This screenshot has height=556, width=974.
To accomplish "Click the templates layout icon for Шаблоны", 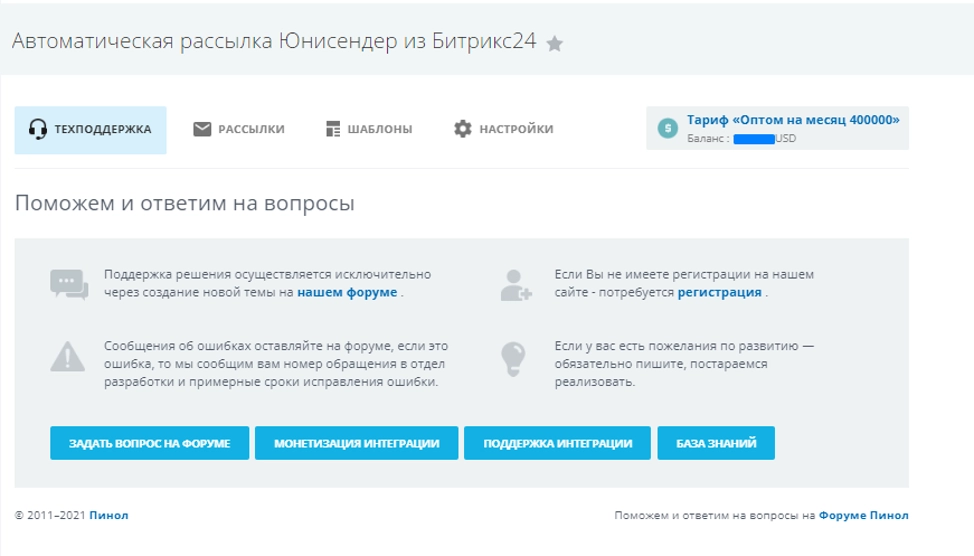I will click(x=334, y=129).
